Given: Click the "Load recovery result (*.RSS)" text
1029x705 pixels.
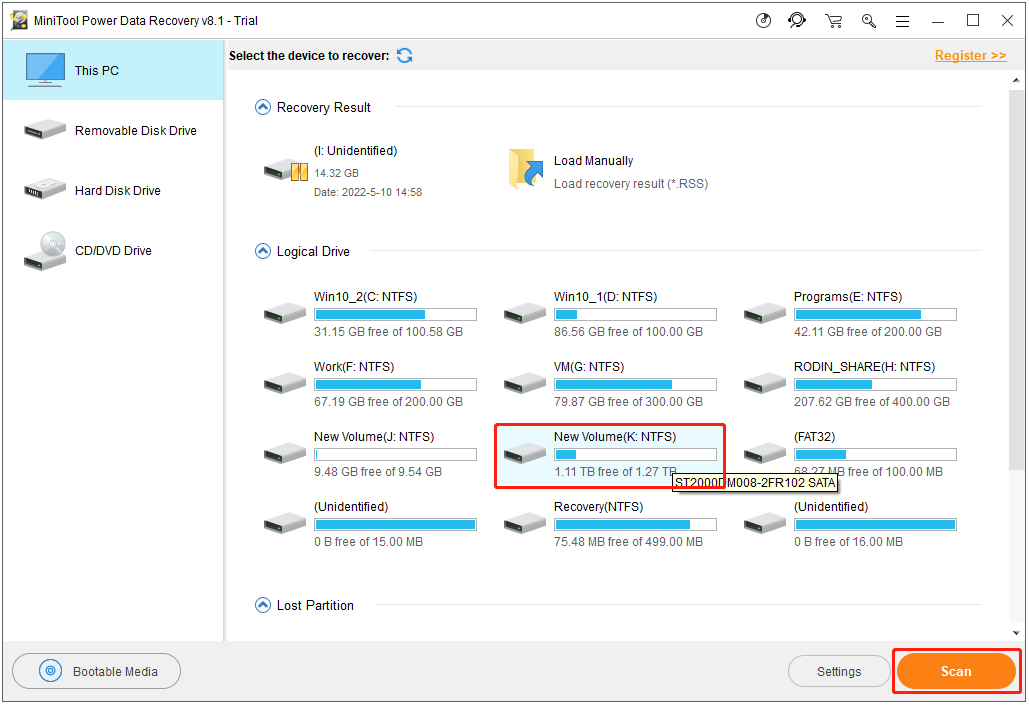Looking at the screenshot, I should click(x=631, y=184).
